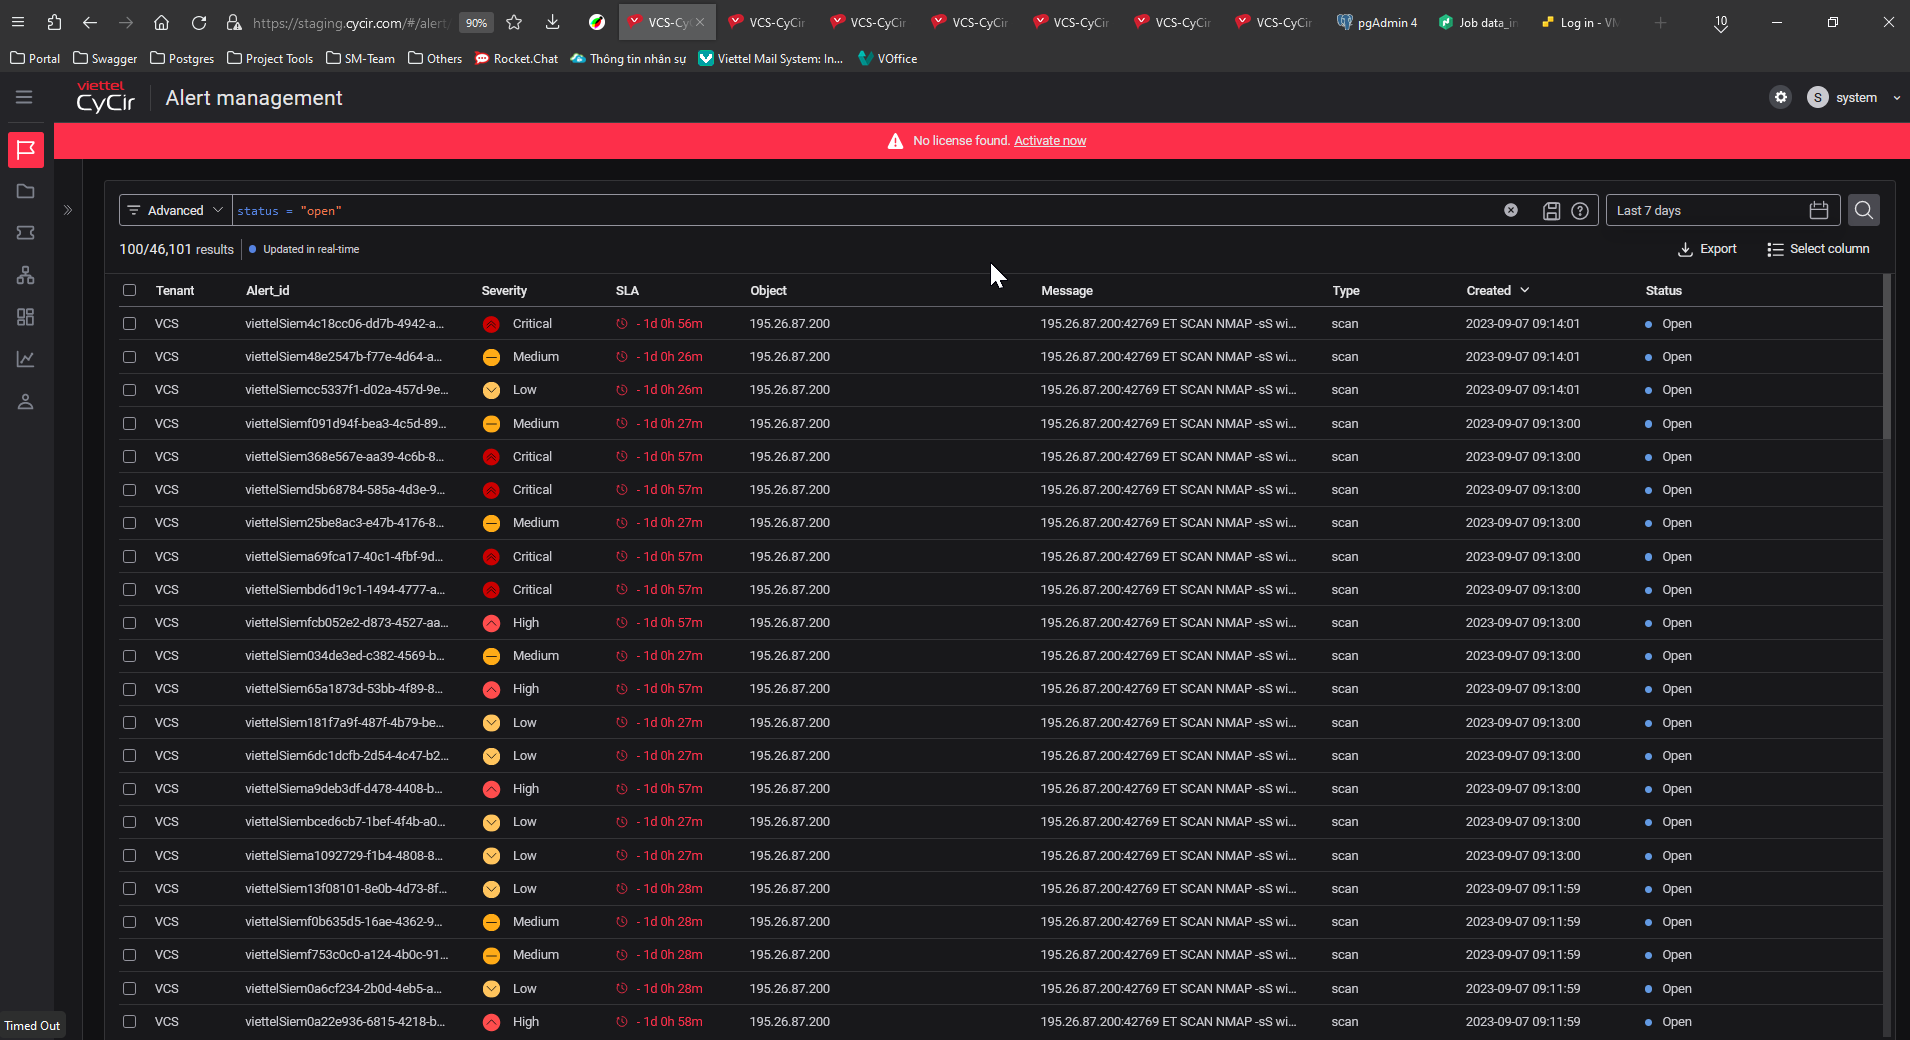Open the user icon in left sidebar
Image resolution: width=1910 pixels, height=1040 pixels.
click(x=26, y=402)
